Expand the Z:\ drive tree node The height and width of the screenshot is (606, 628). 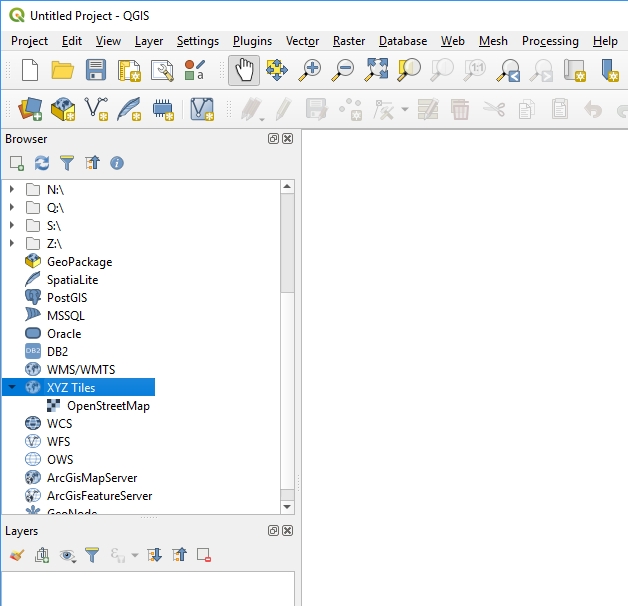click(11, 243)
